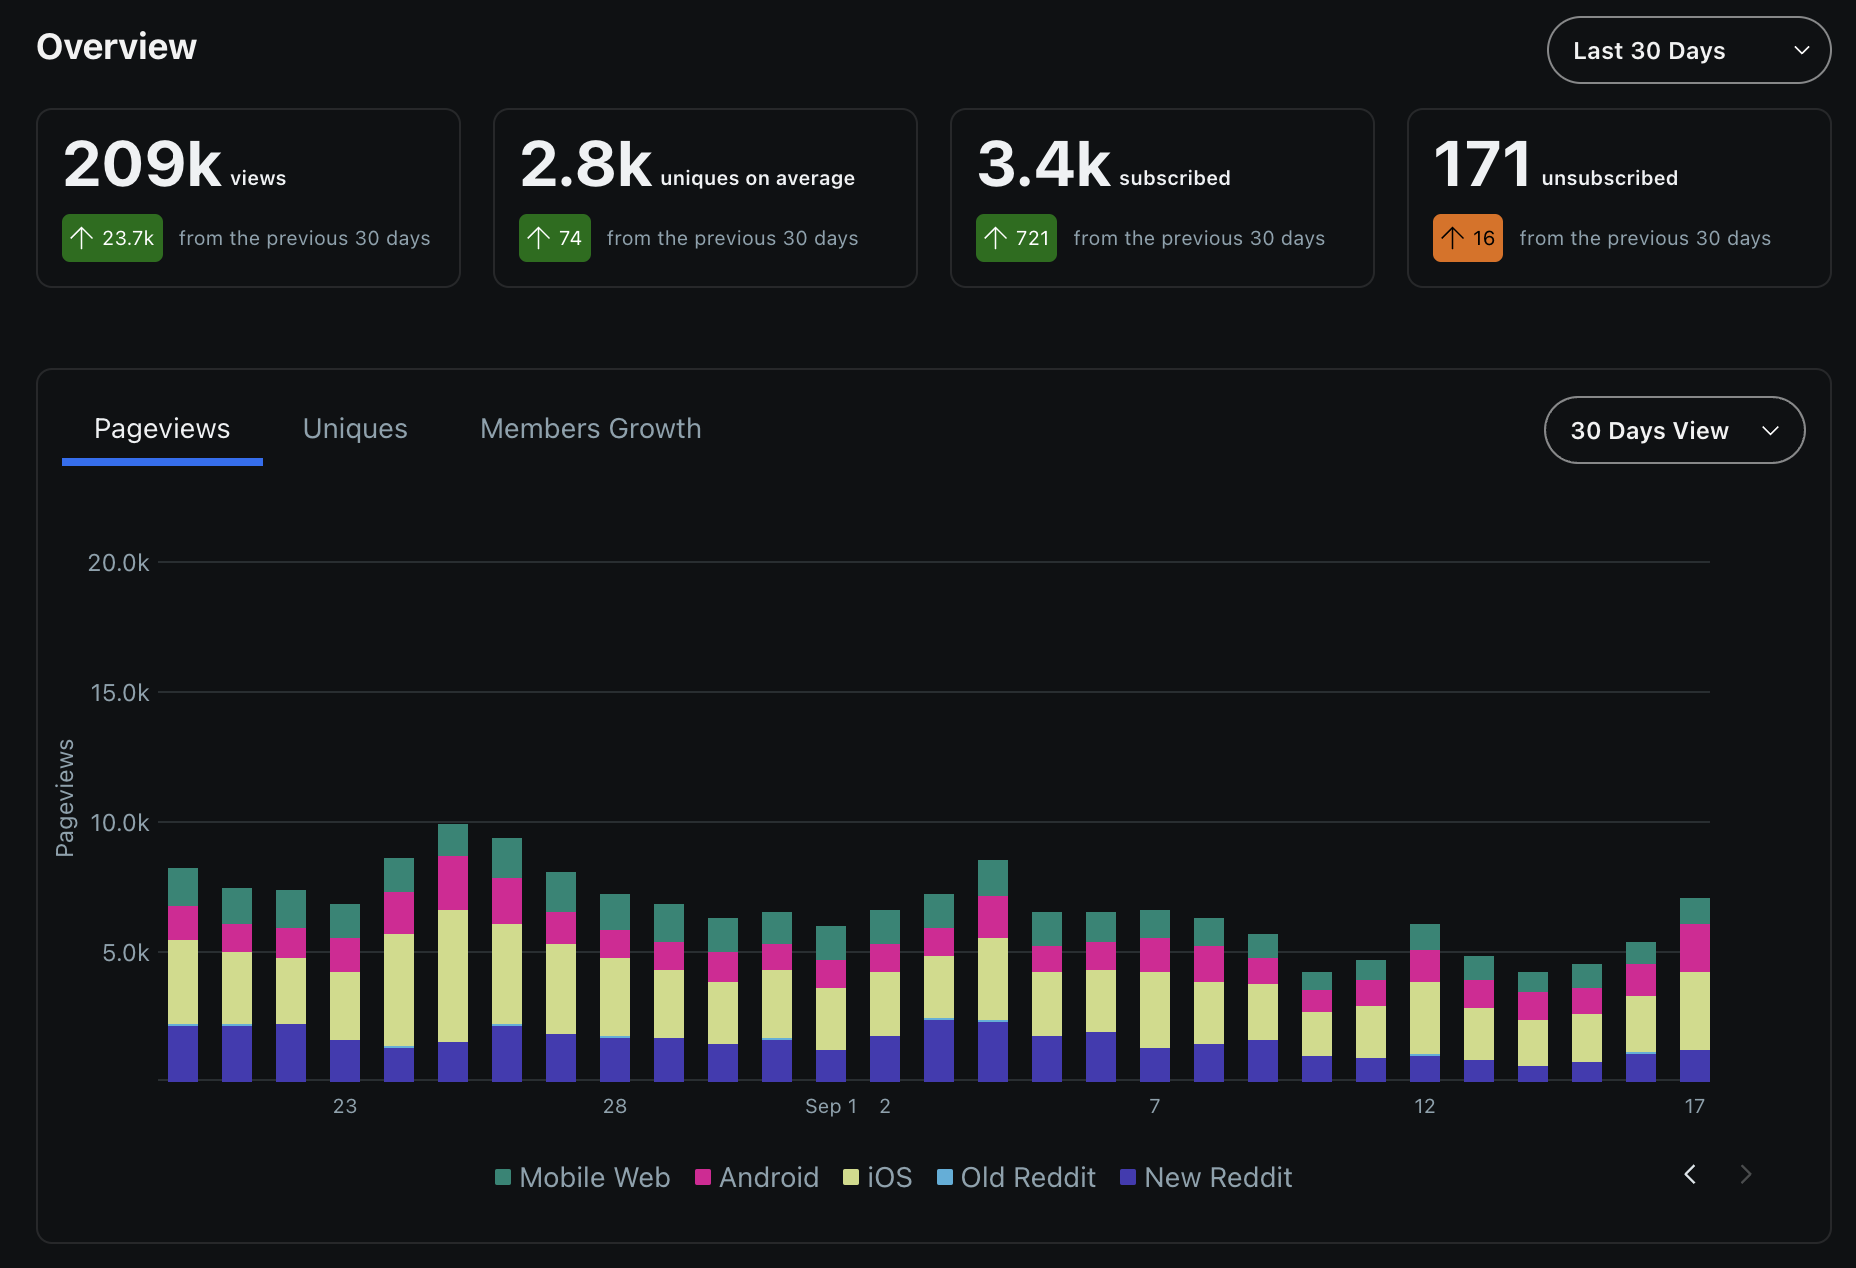Open the Members Growth tab
The height and width of the screenshot is (1268, 1856).
pyautogui.click(x=590, y=428)
